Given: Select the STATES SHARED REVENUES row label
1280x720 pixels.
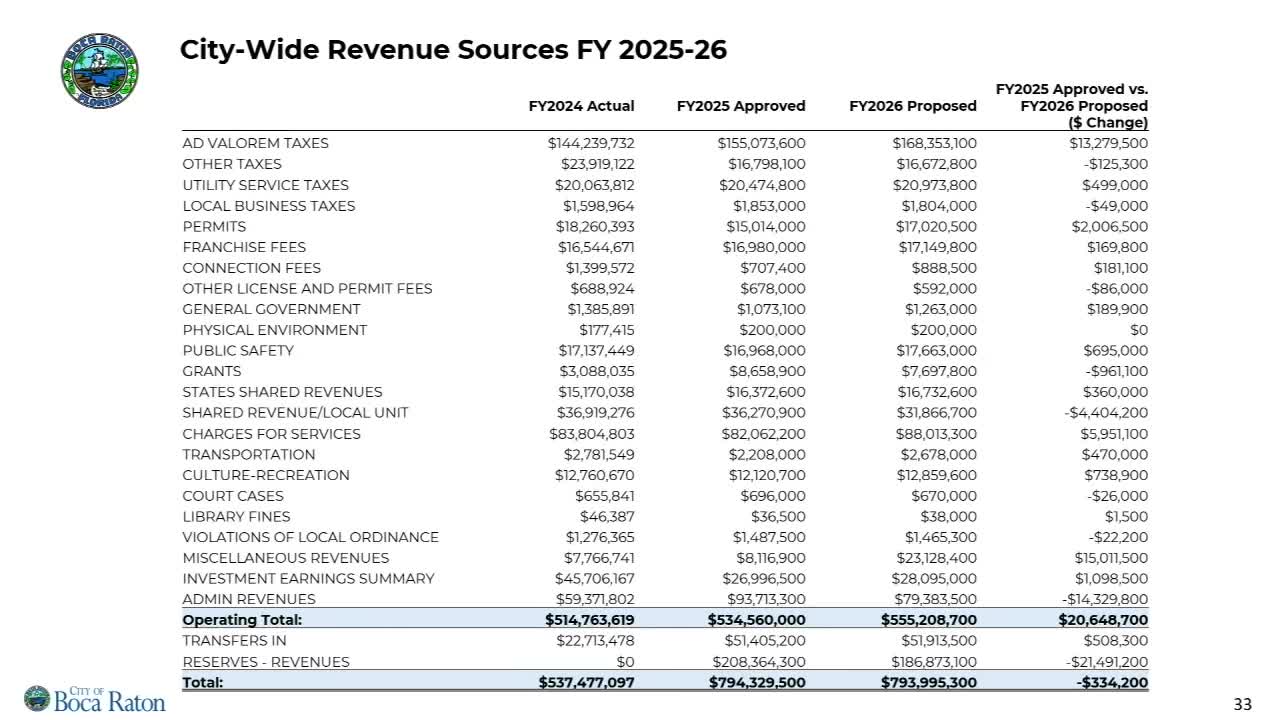Looking at the screenshot, I should click(x=282, y=392).
